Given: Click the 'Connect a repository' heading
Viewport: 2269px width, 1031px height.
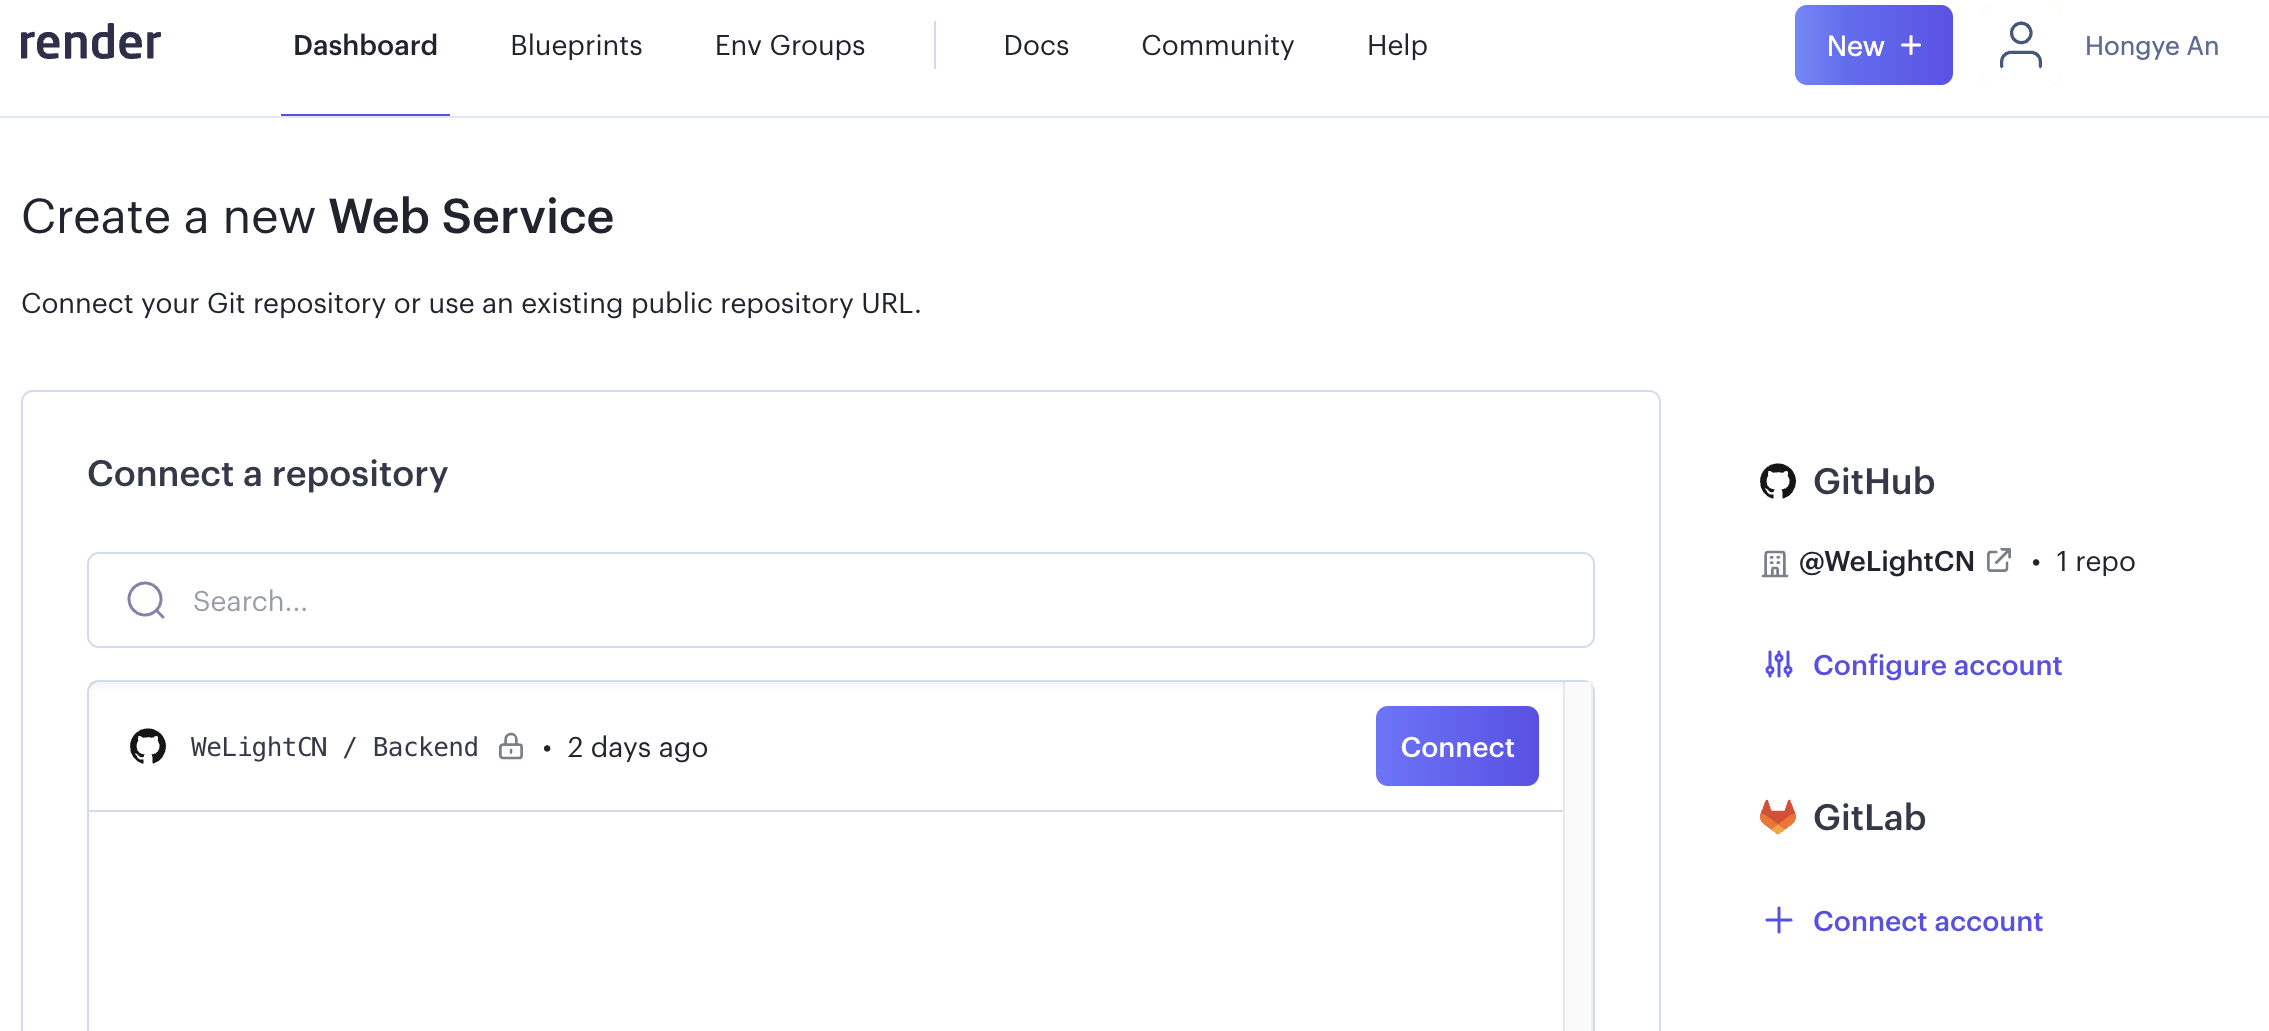Looking at the screenshot, I should click(x=268, y=474).
